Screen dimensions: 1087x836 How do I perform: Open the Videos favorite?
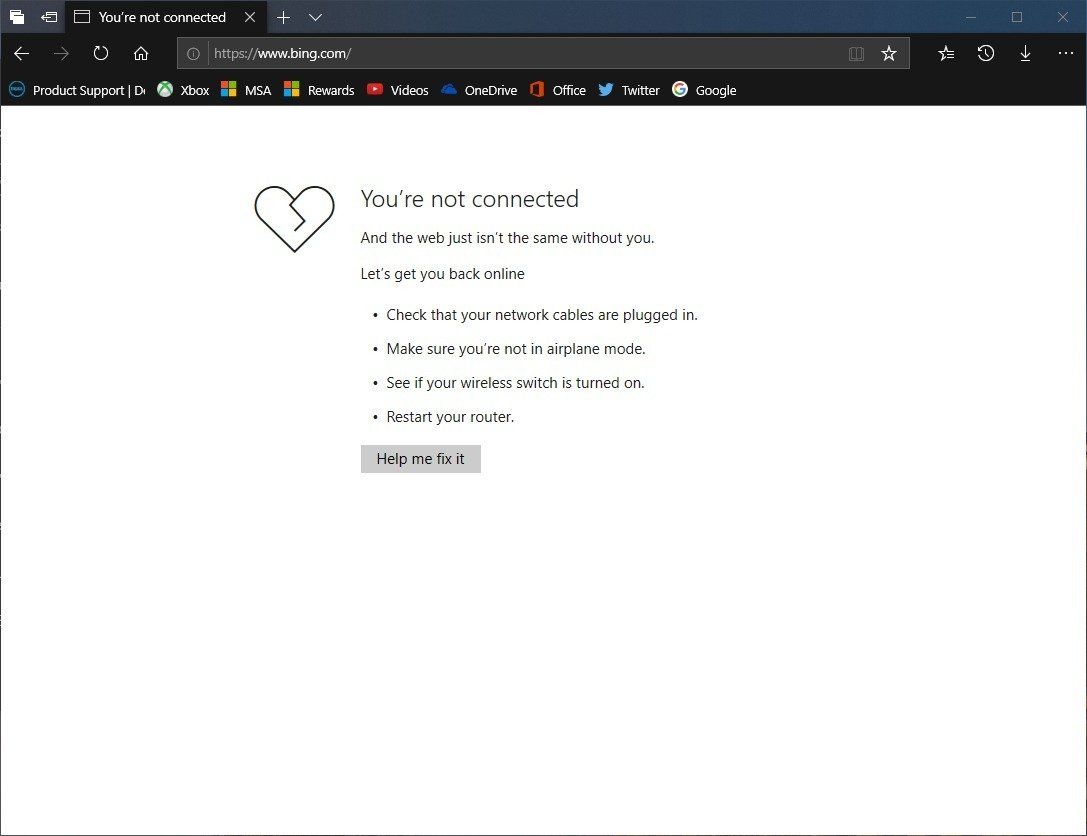(x=397, y=90)
